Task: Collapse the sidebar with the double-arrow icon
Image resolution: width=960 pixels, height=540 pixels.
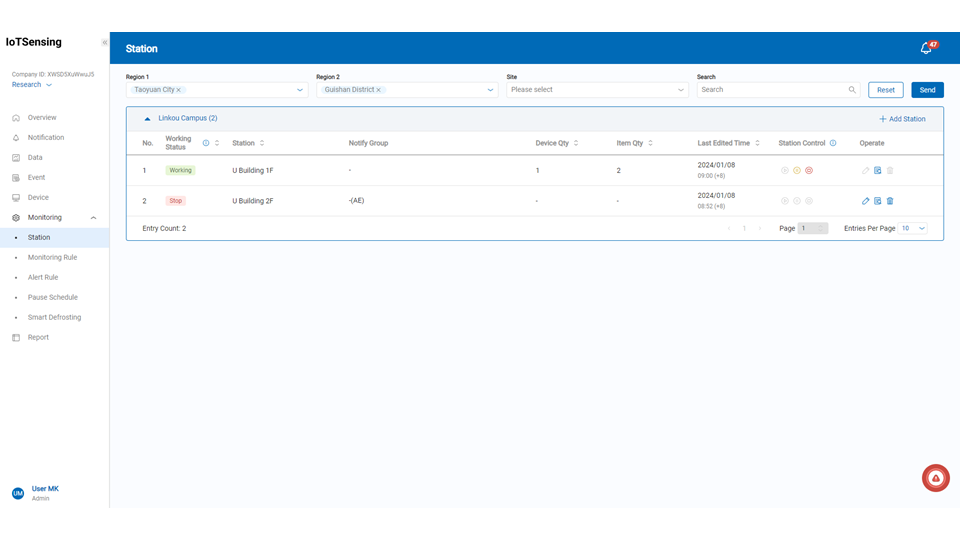Action: click(x=104, y=43)
